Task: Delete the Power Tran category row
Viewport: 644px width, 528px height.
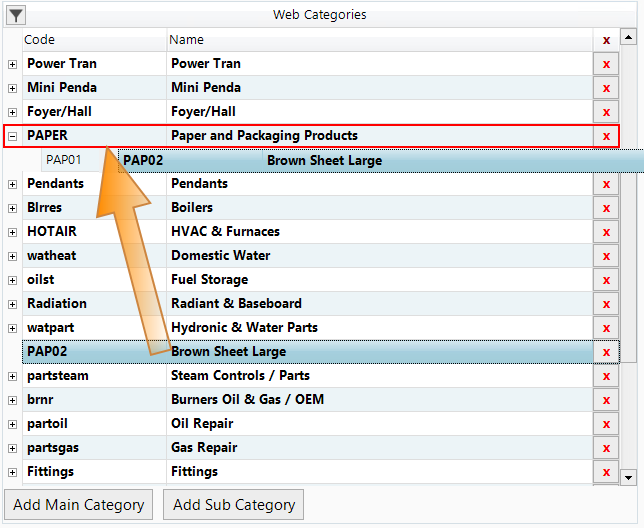Action: [x=606, y=64]
